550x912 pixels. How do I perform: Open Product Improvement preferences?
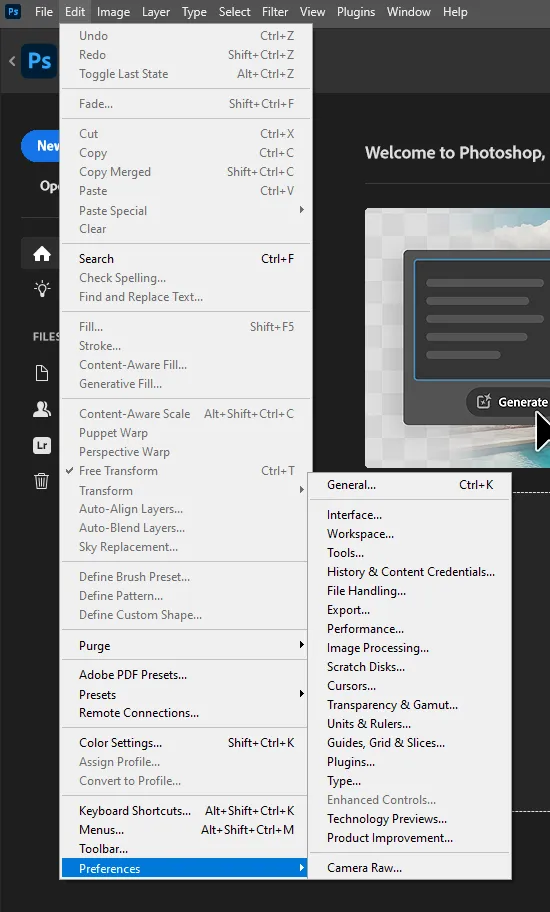click(410, 838)
